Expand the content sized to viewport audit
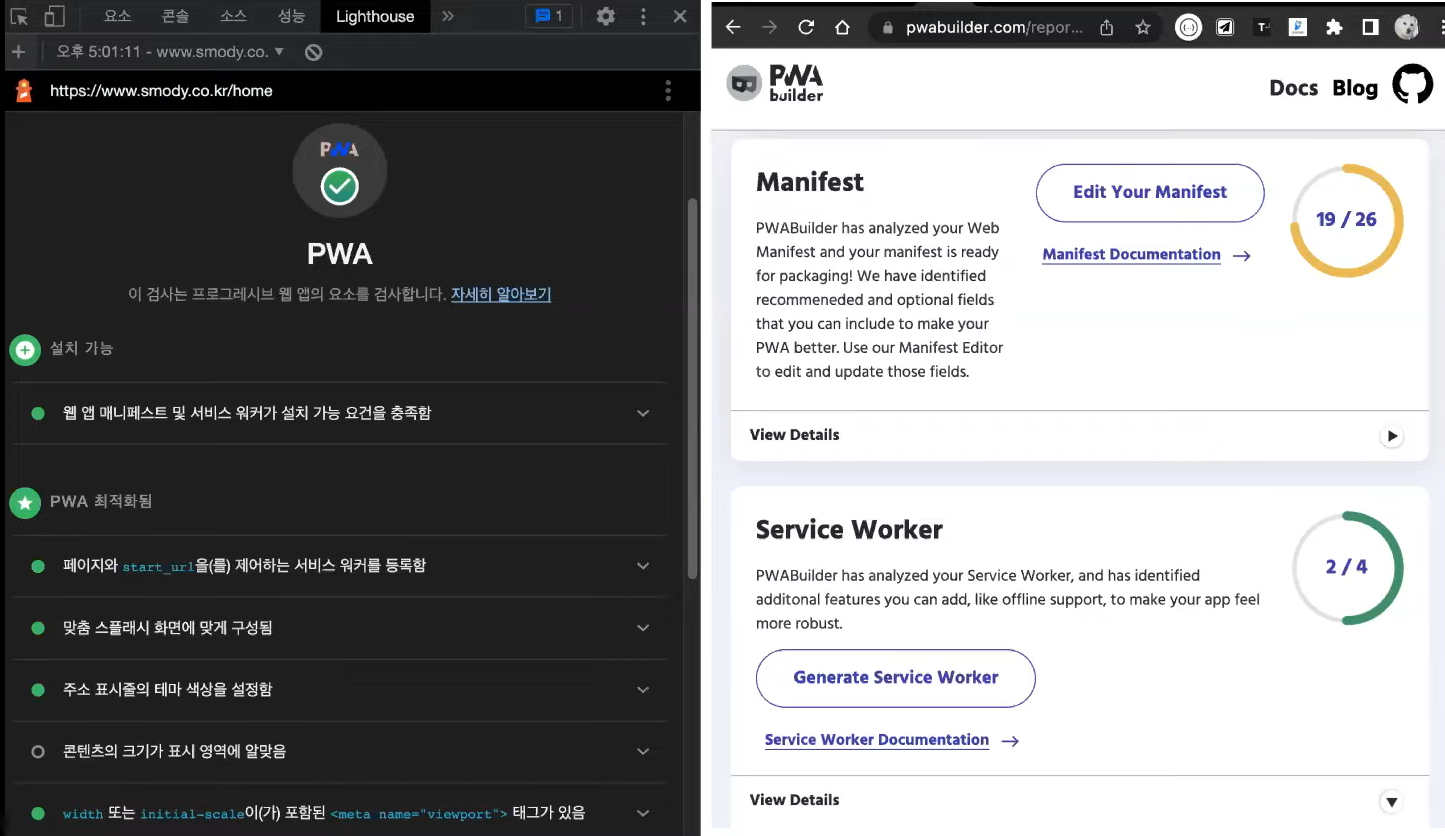Viewport: 1445px width, 836px height. 340,752
